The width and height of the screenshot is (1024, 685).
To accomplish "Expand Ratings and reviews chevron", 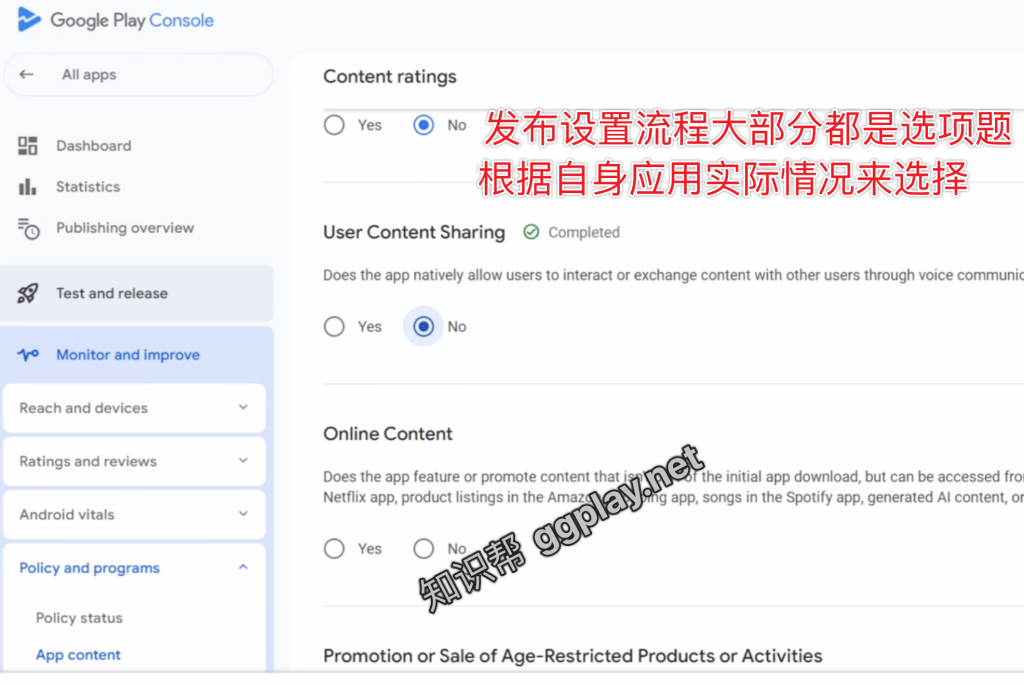I will [x=243, y=460].
